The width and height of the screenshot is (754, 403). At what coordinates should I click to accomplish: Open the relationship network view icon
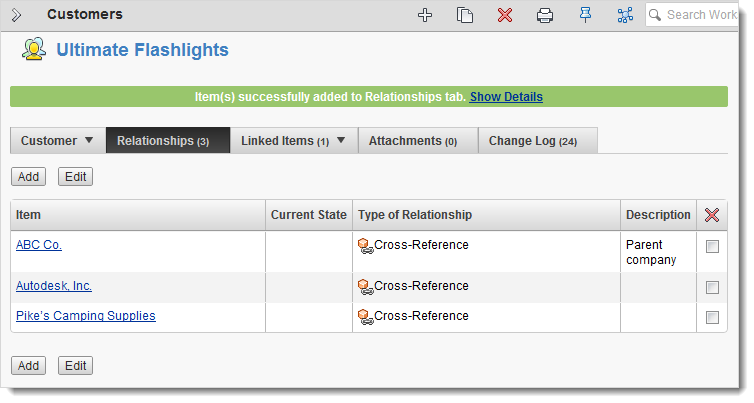pos(625,15)
